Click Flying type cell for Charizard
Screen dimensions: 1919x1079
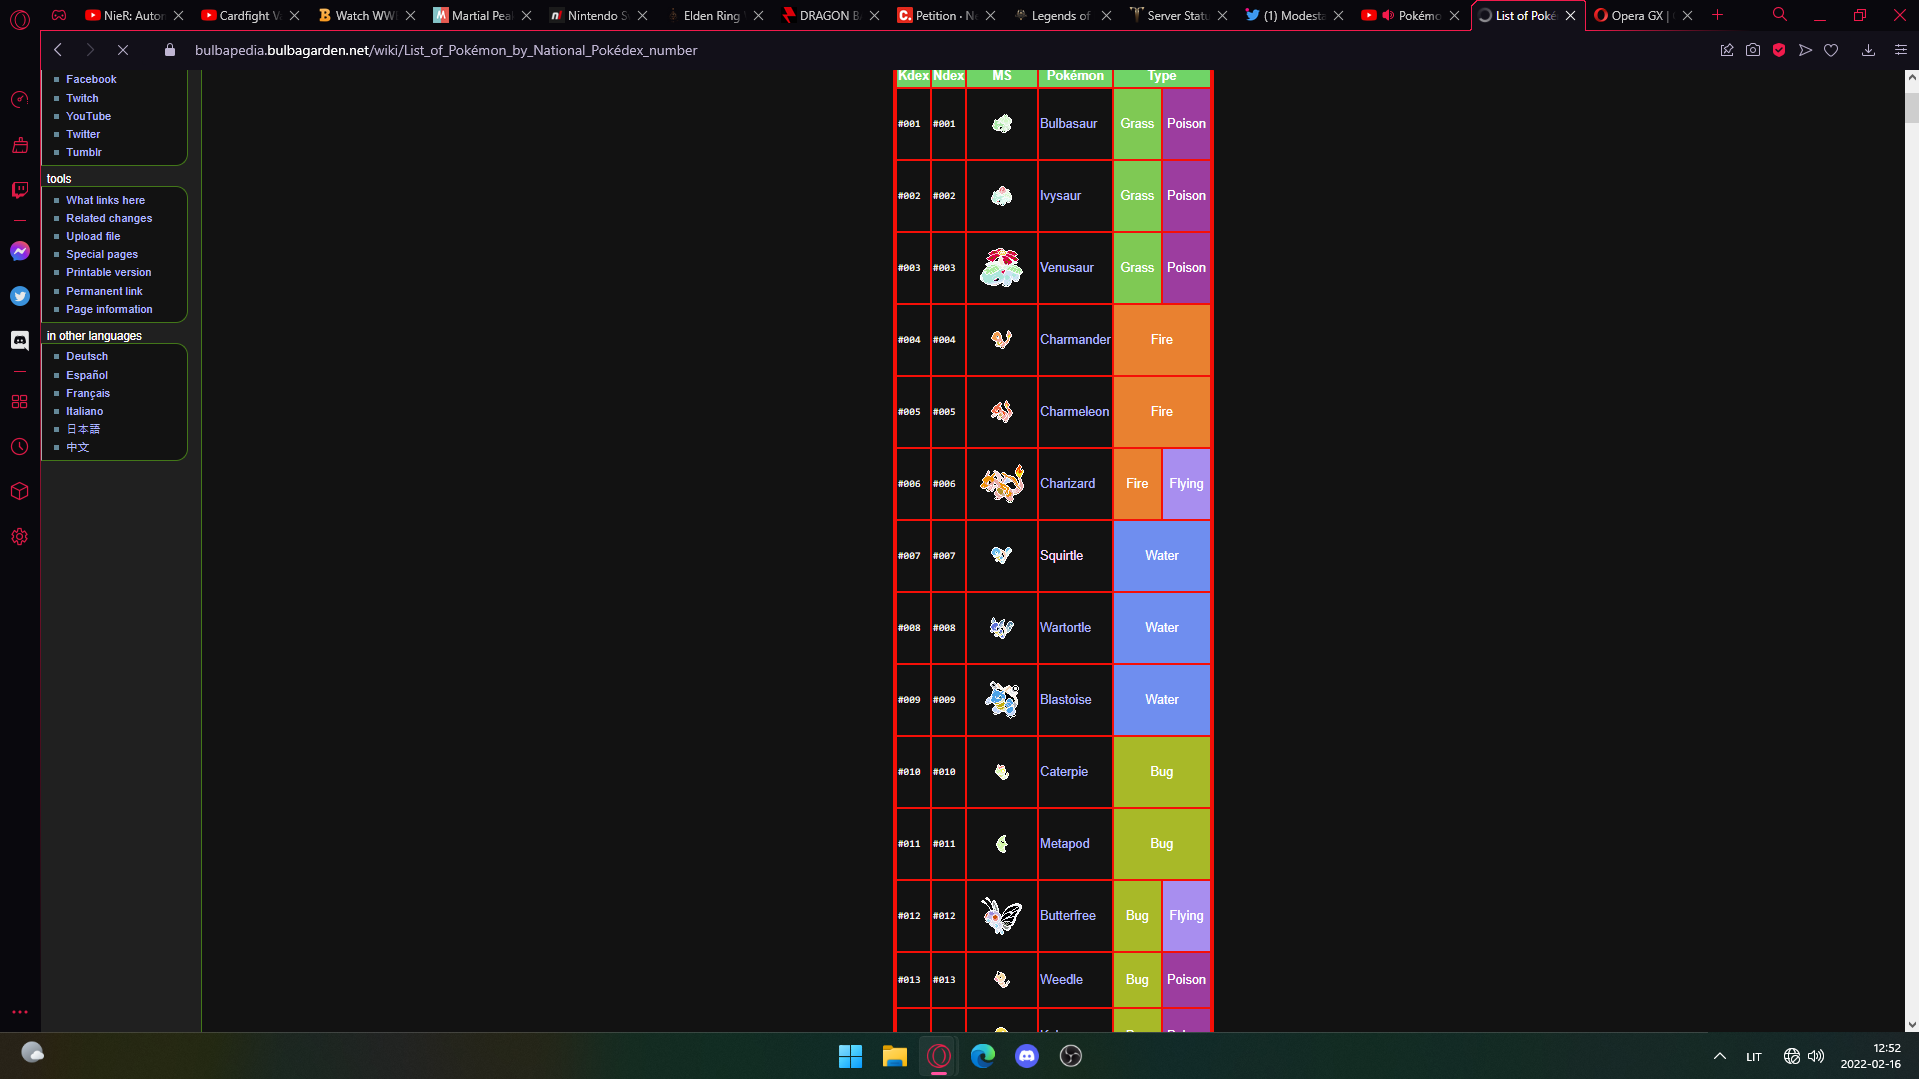[1186, 484]
